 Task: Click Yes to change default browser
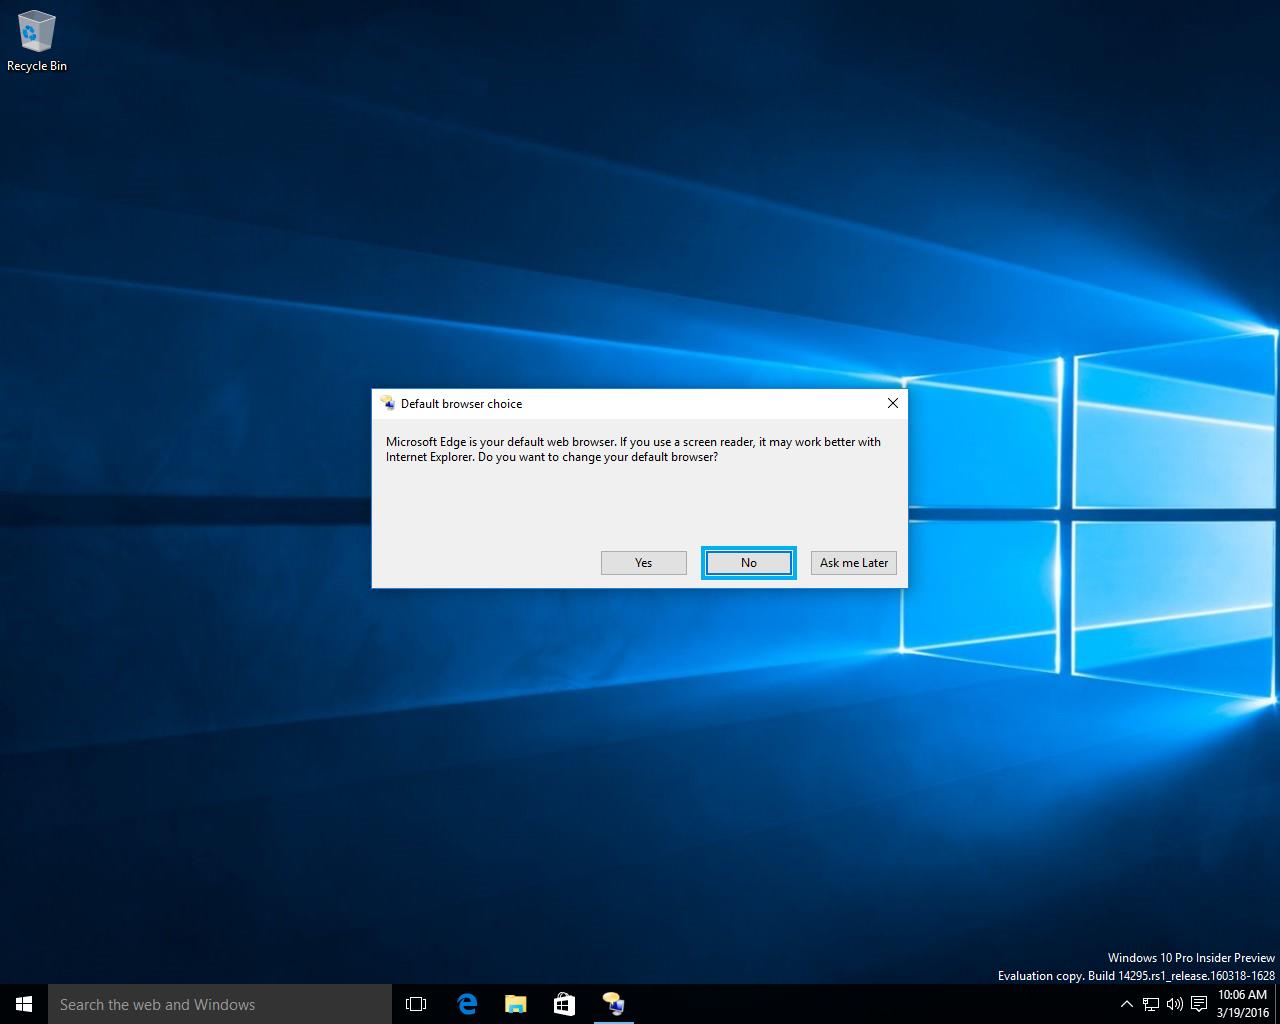pos(643,563)
